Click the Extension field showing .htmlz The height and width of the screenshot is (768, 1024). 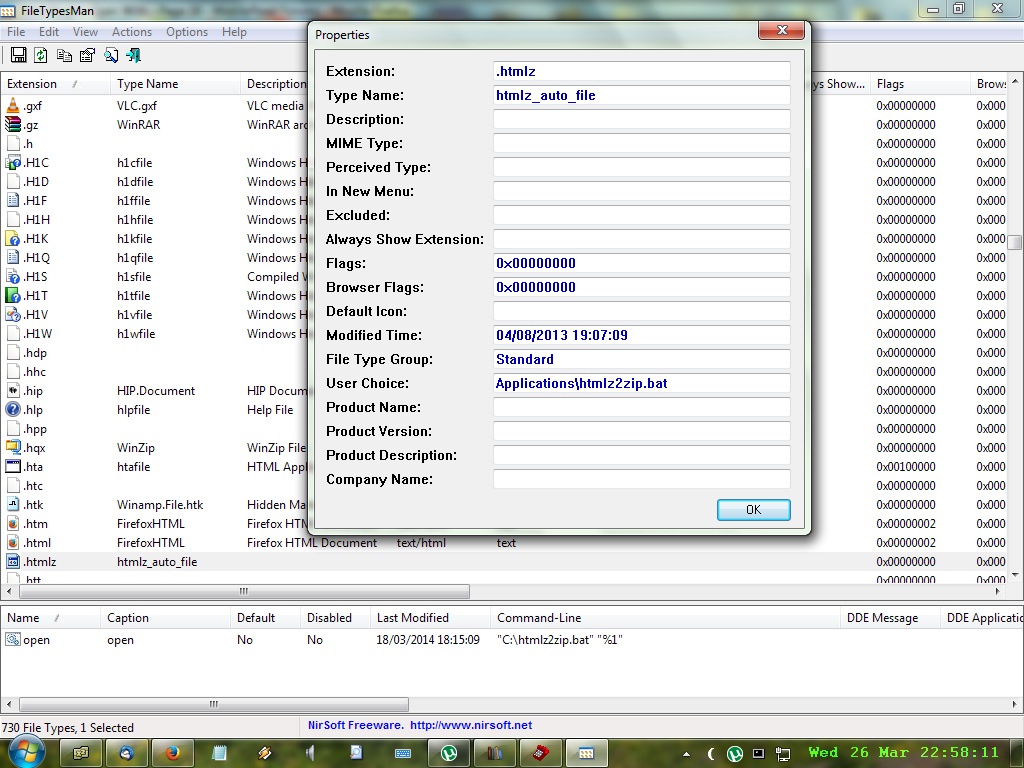(x=641, y=71)
